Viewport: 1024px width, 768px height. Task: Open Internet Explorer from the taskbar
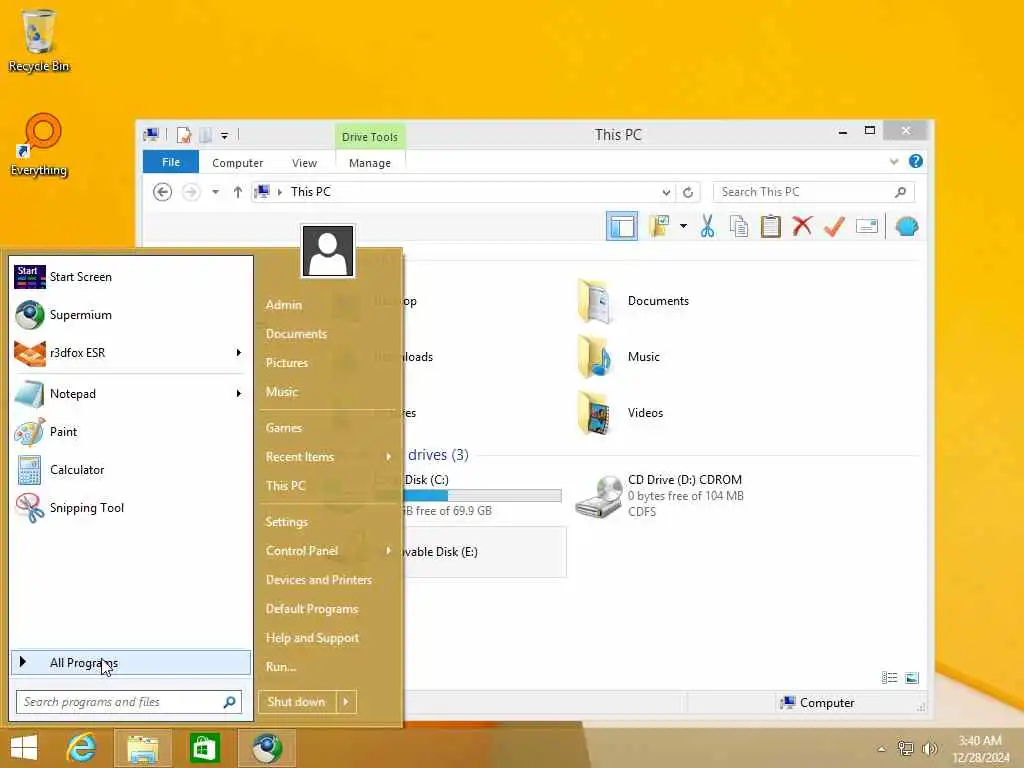(82, 748)
